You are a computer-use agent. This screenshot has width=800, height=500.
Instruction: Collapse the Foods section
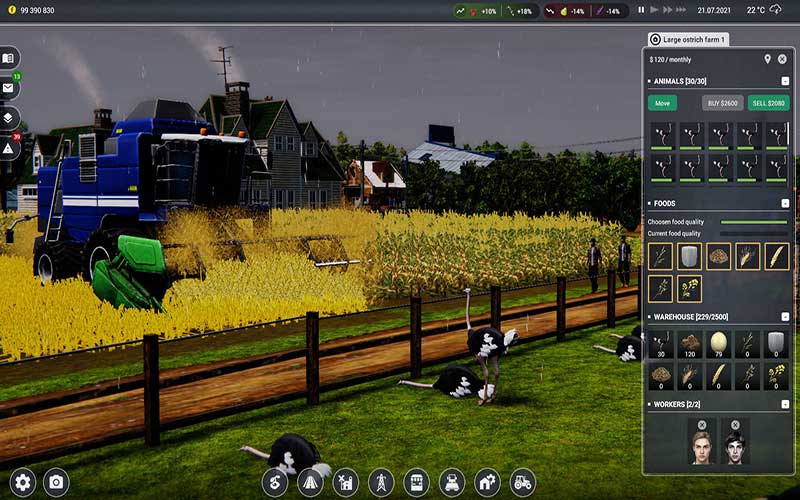(785, 203)
